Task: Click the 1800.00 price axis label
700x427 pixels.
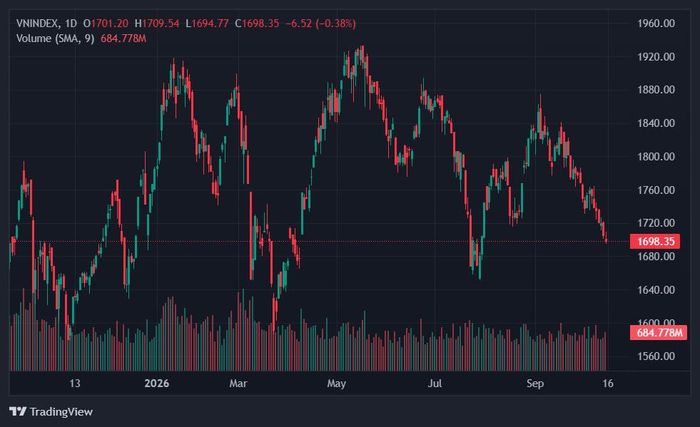Action: coord(656,157)
